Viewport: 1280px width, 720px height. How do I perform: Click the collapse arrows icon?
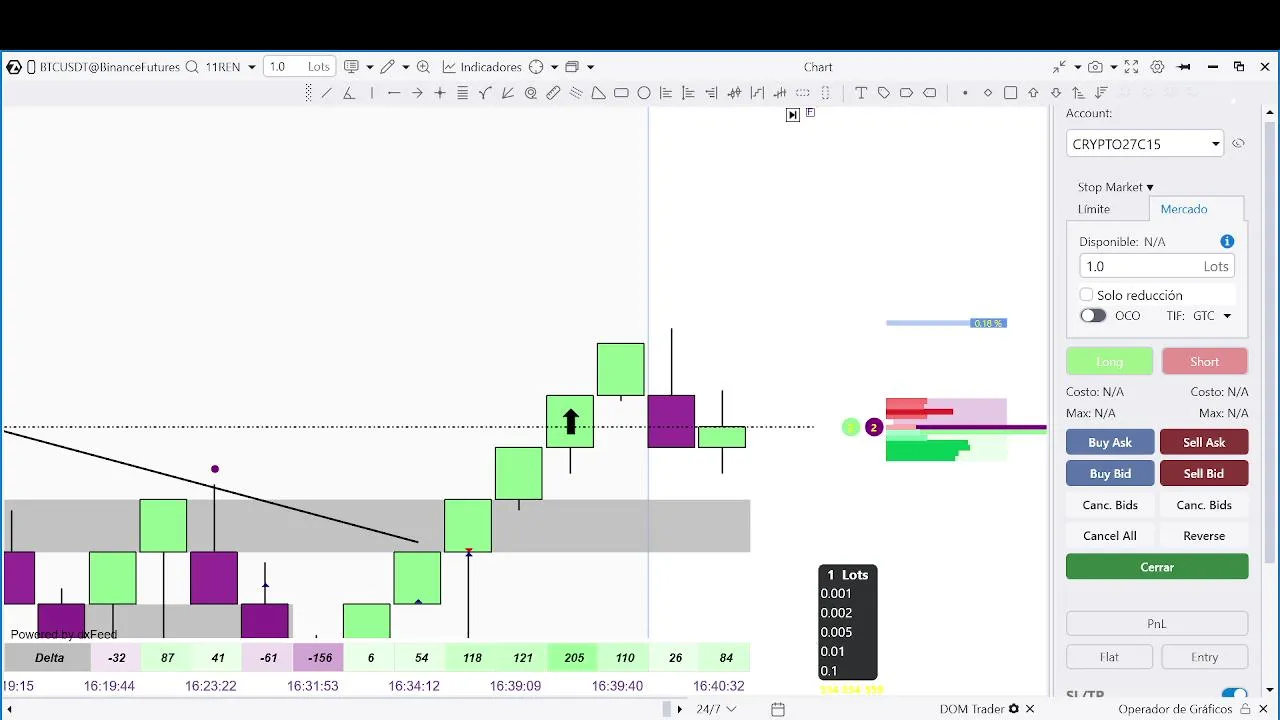pos(1060,67)
